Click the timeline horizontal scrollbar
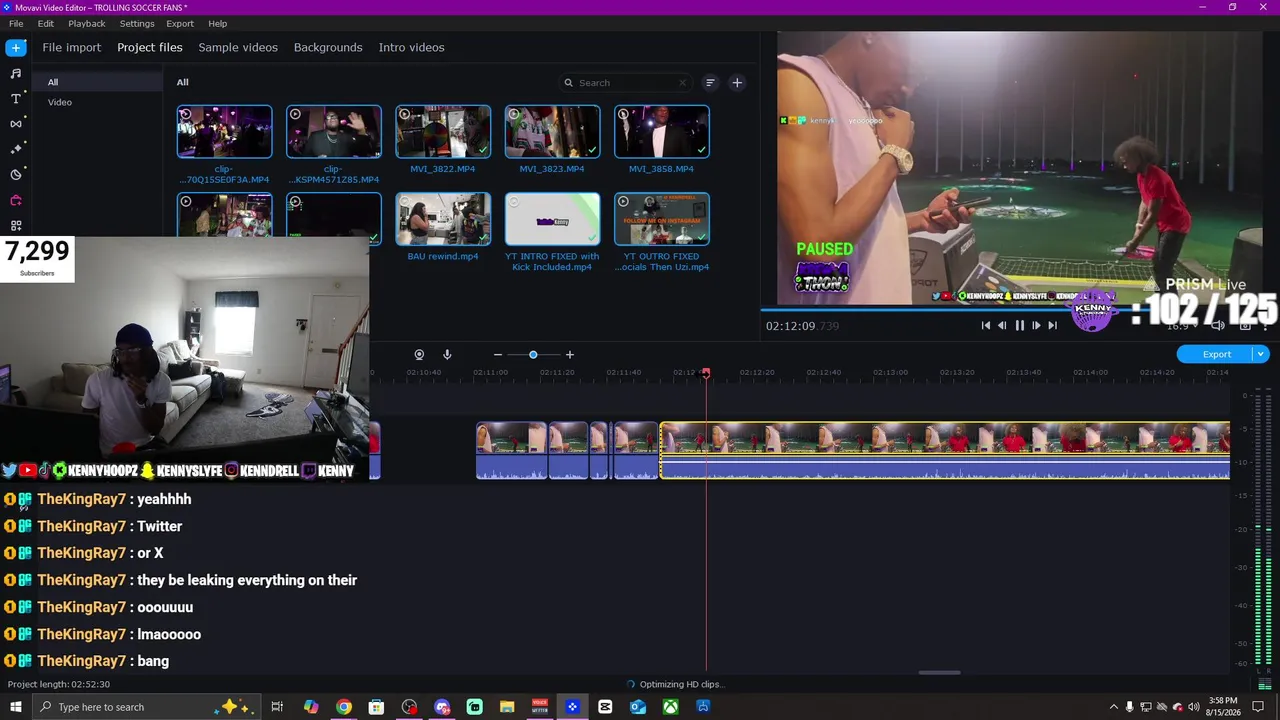 939,672
